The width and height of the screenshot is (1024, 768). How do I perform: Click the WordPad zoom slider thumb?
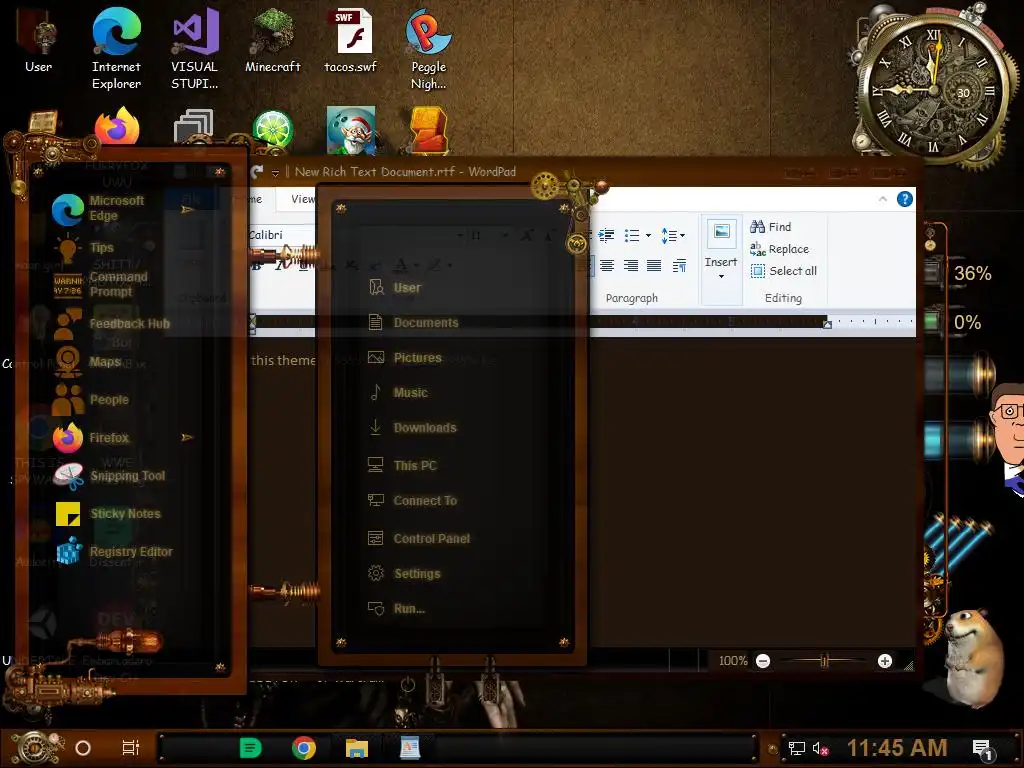point(824,661)
